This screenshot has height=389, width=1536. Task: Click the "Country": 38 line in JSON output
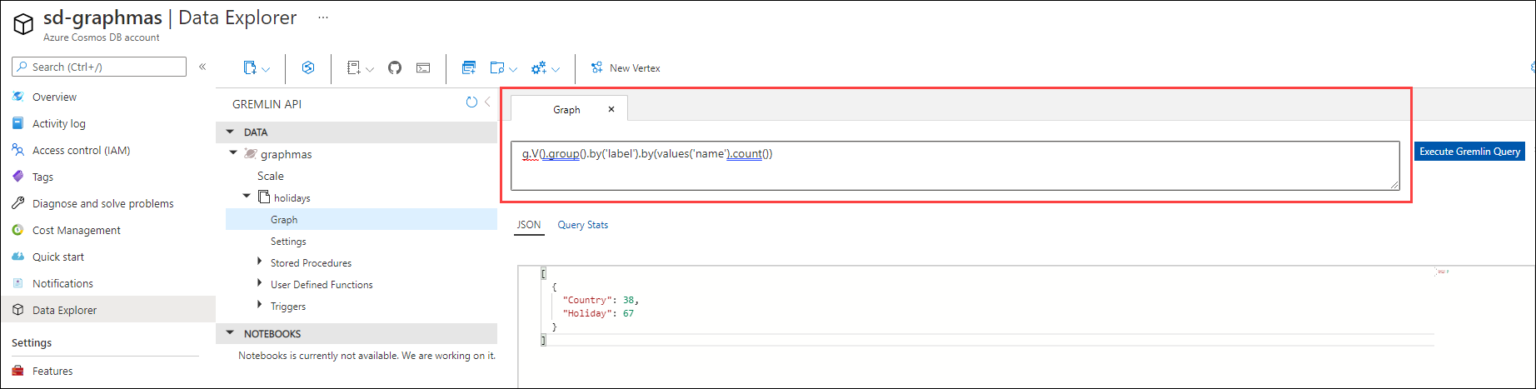click(600, 299)
